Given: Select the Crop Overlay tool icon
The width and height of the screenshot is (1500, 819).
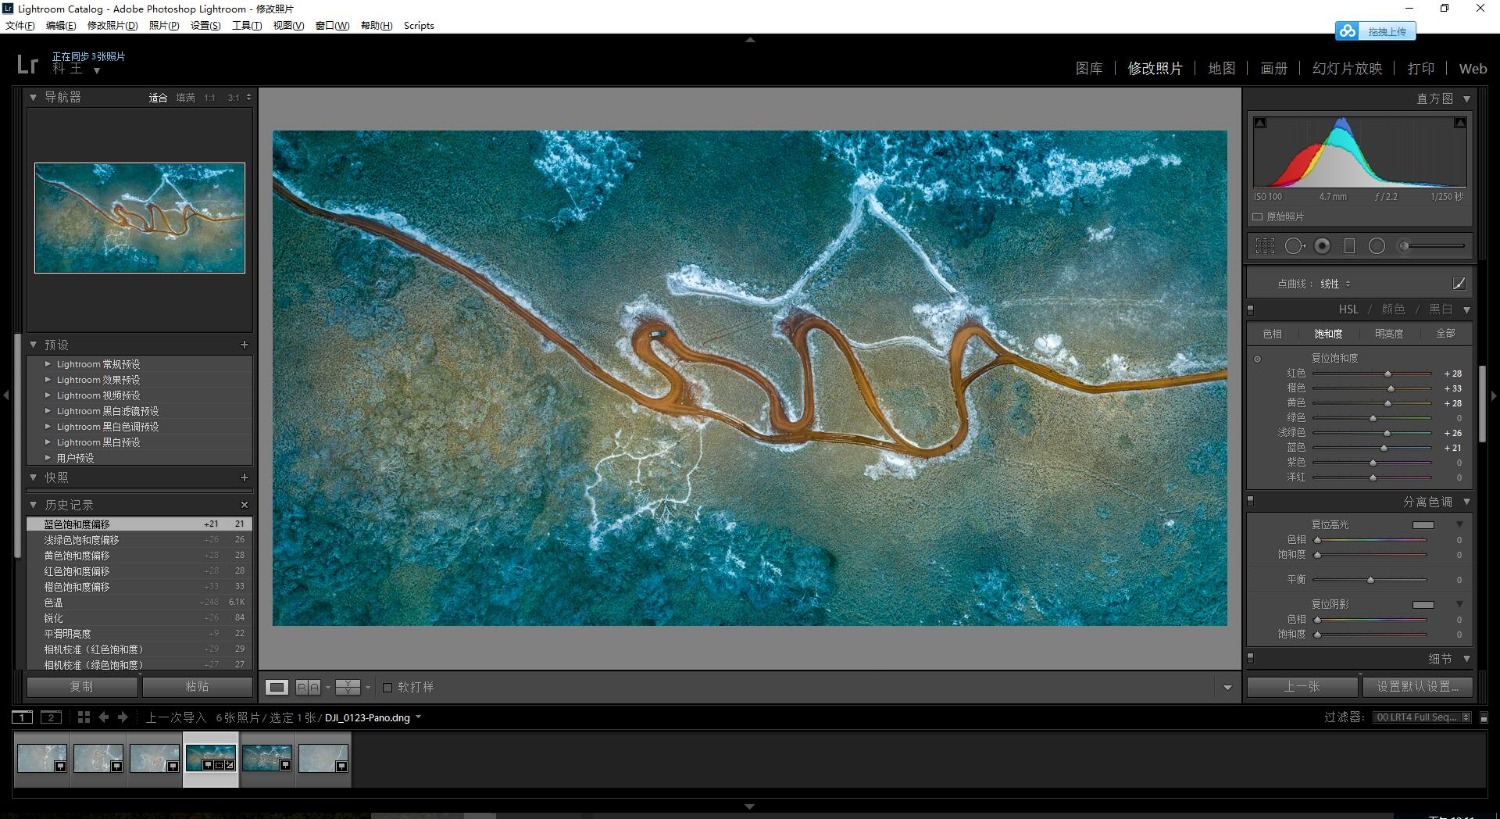Looking at the screenshot, I should pyautogui.click(x=1265, y=246).
